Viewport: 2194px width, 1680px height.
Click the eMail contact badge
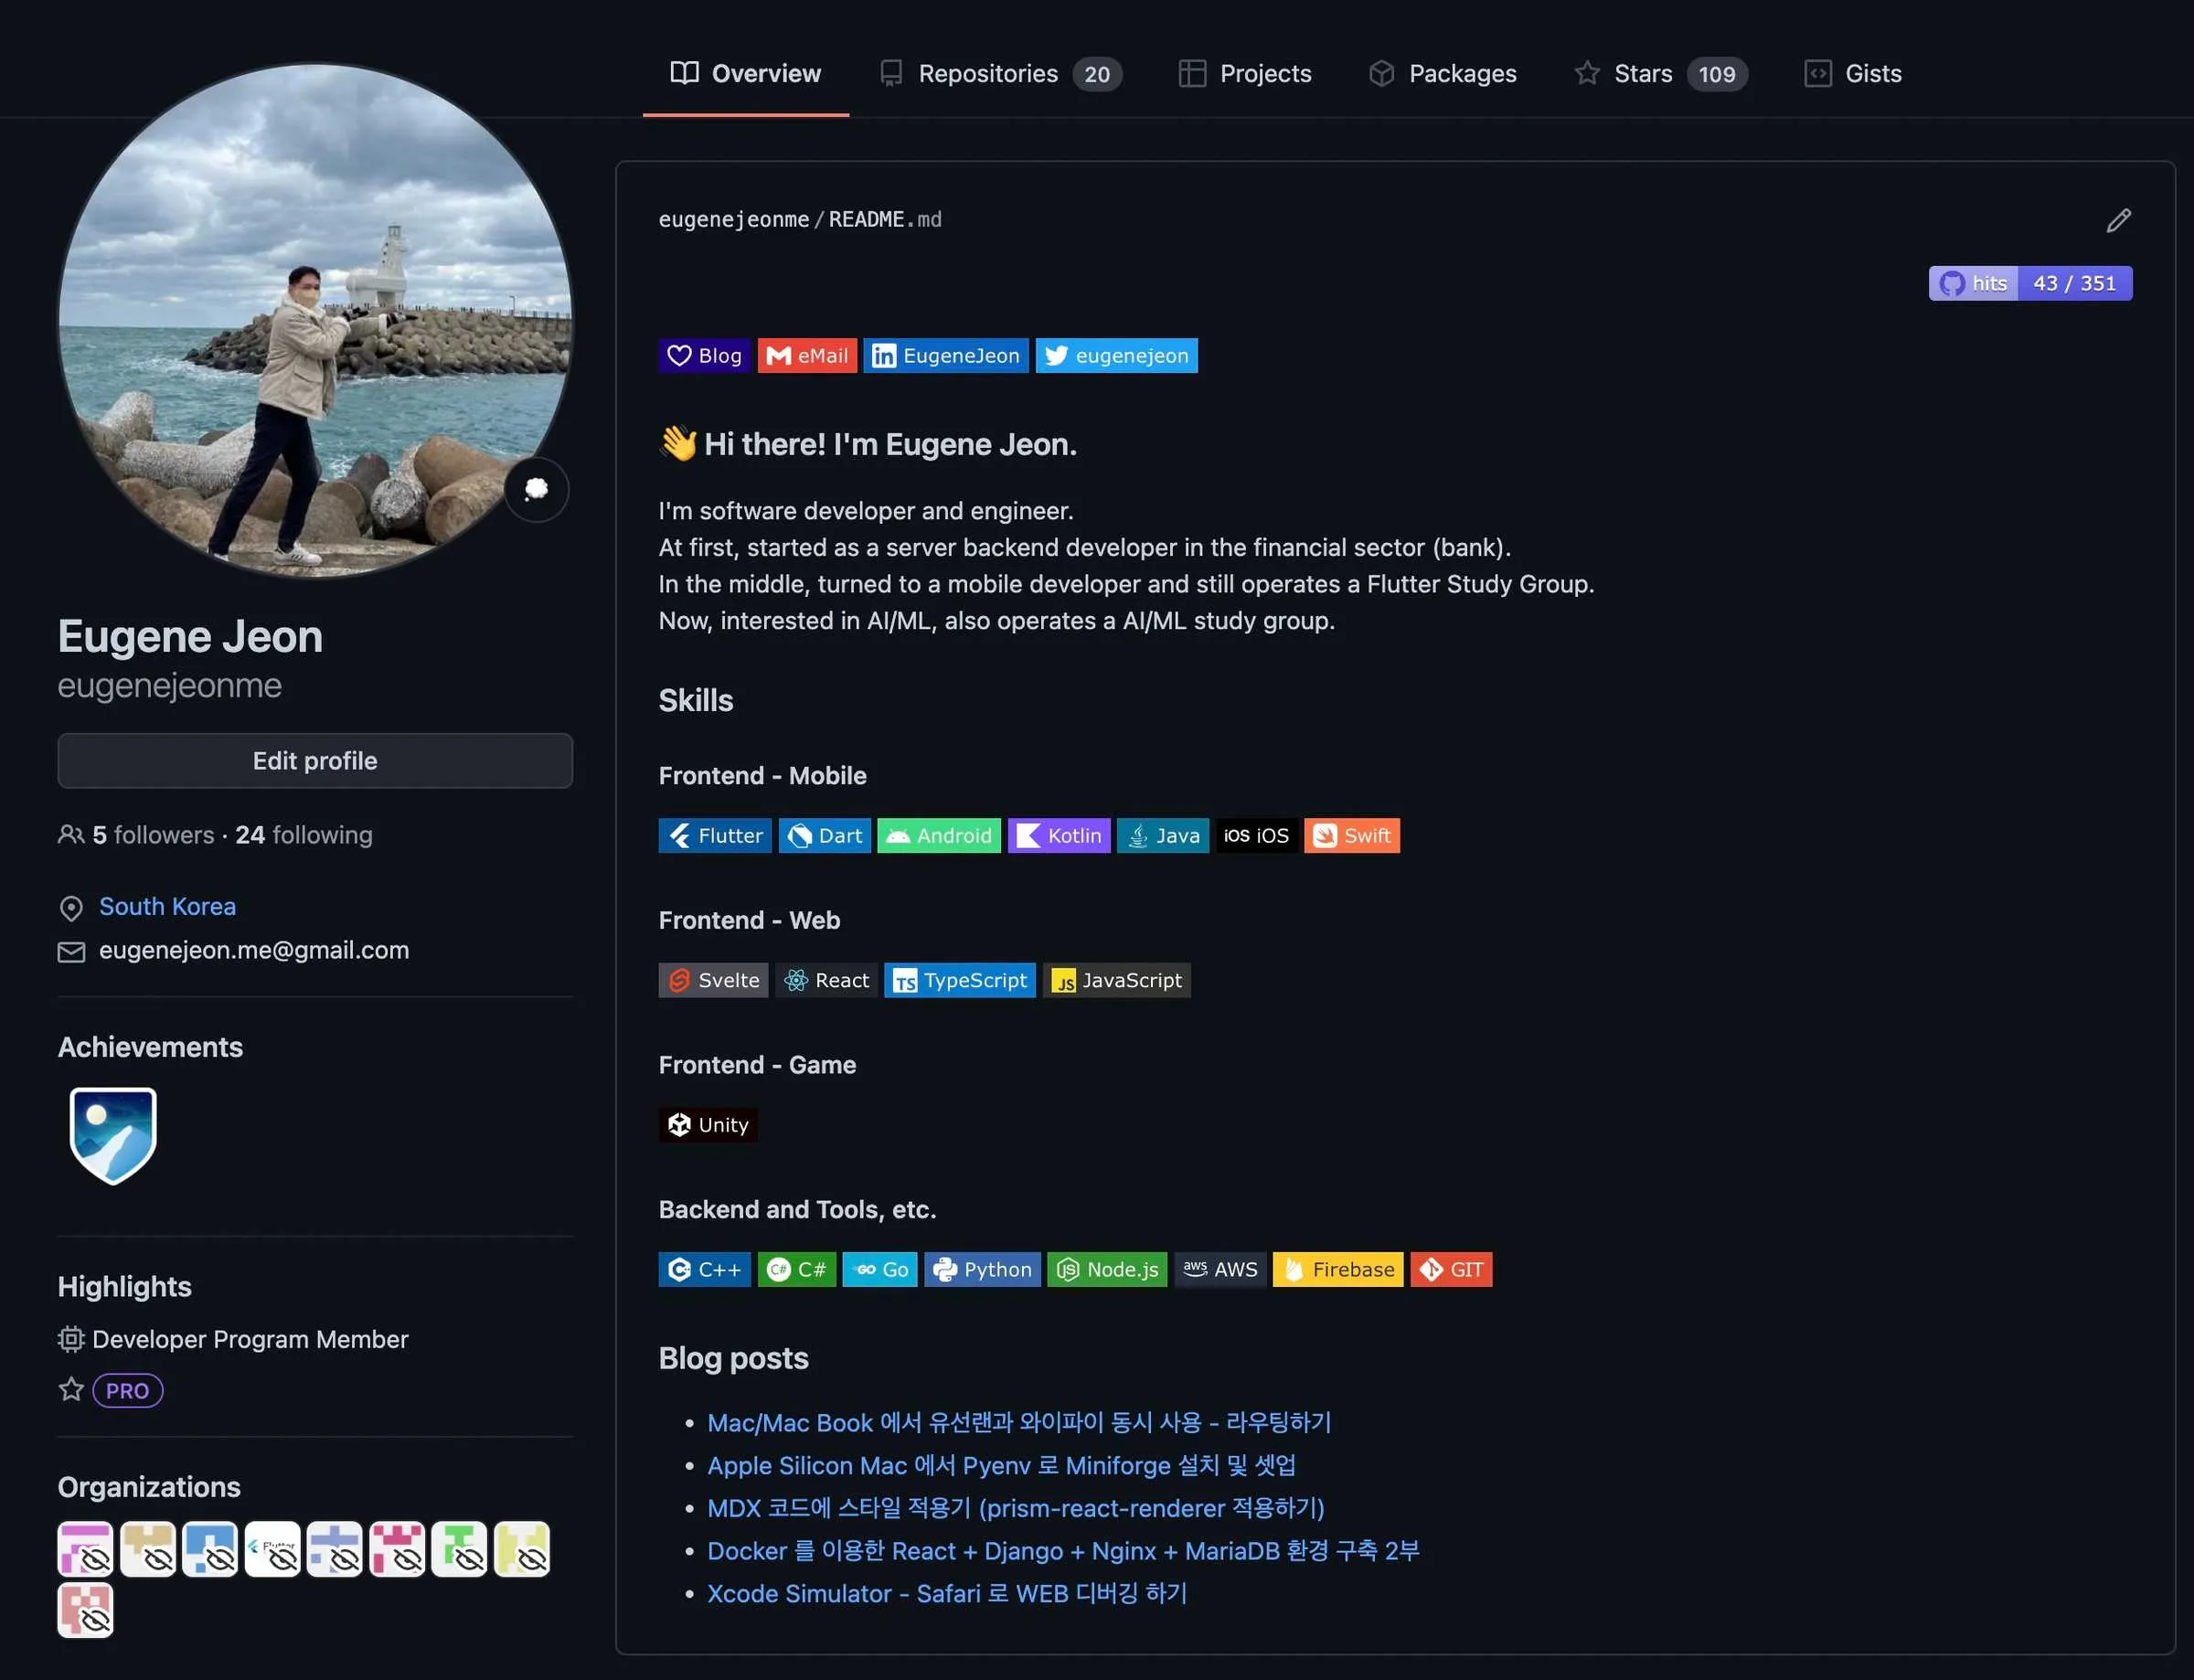click(806, 355)
